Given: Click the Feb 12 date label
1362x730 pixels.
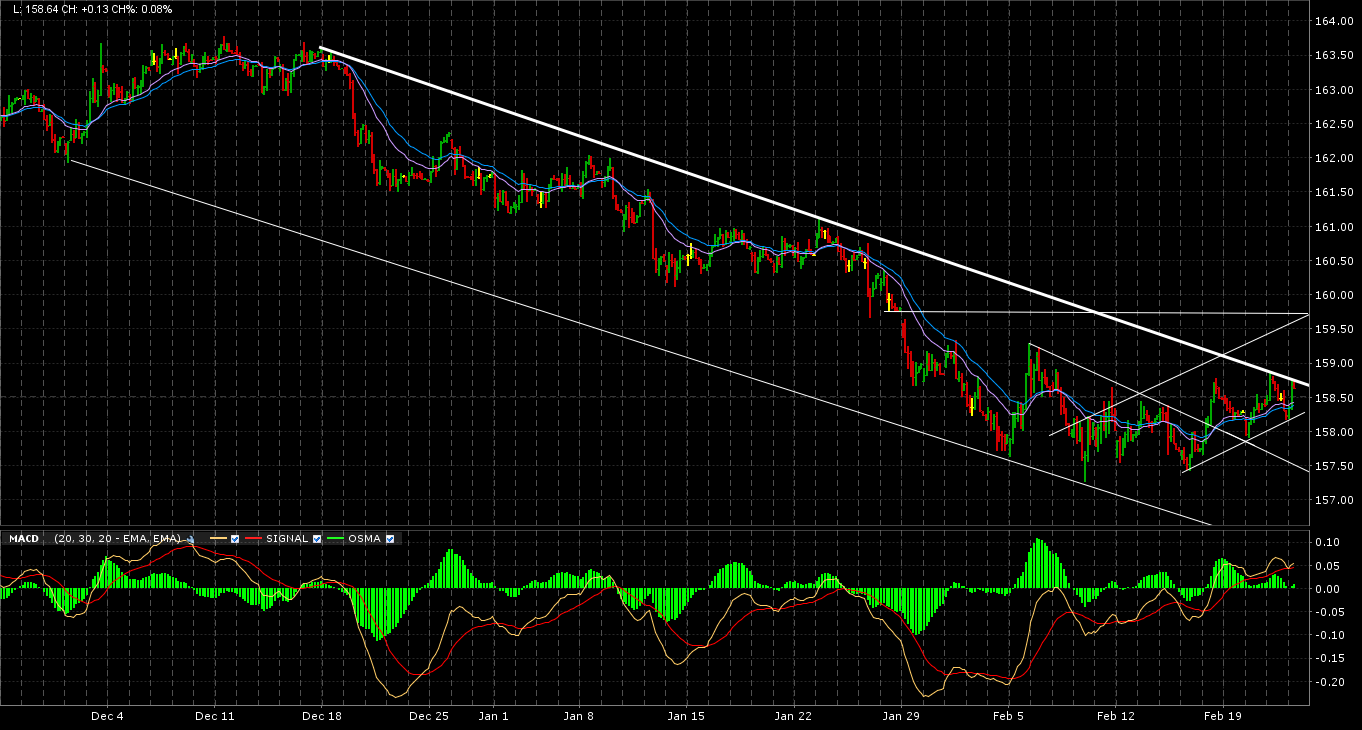Looking at the screenshot, I should pyautogui.click(x=1116, y=716).
